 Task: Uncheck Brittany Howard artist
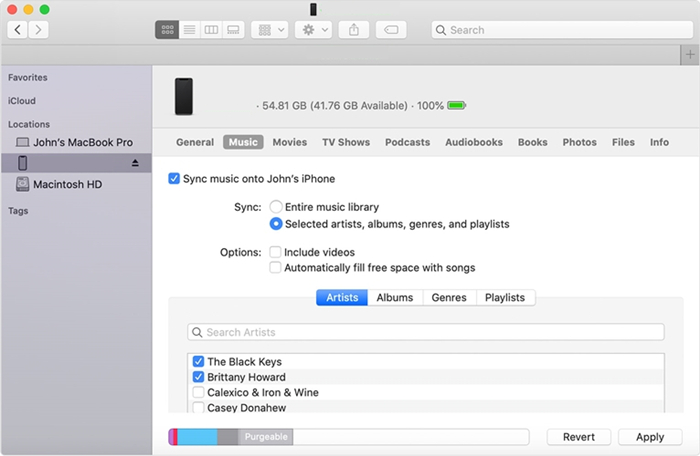pyautogui.click(x=198, y=377)
